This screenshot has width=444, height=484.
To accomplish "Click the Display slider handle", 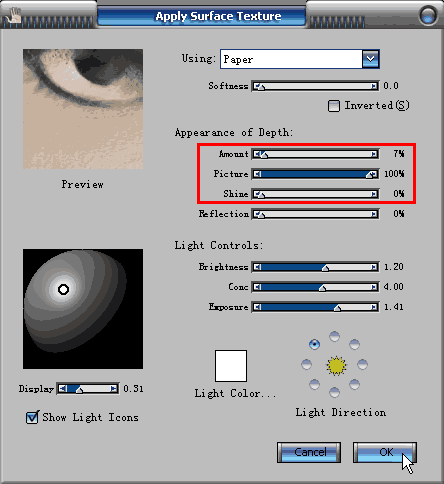I will coord(79,390).
